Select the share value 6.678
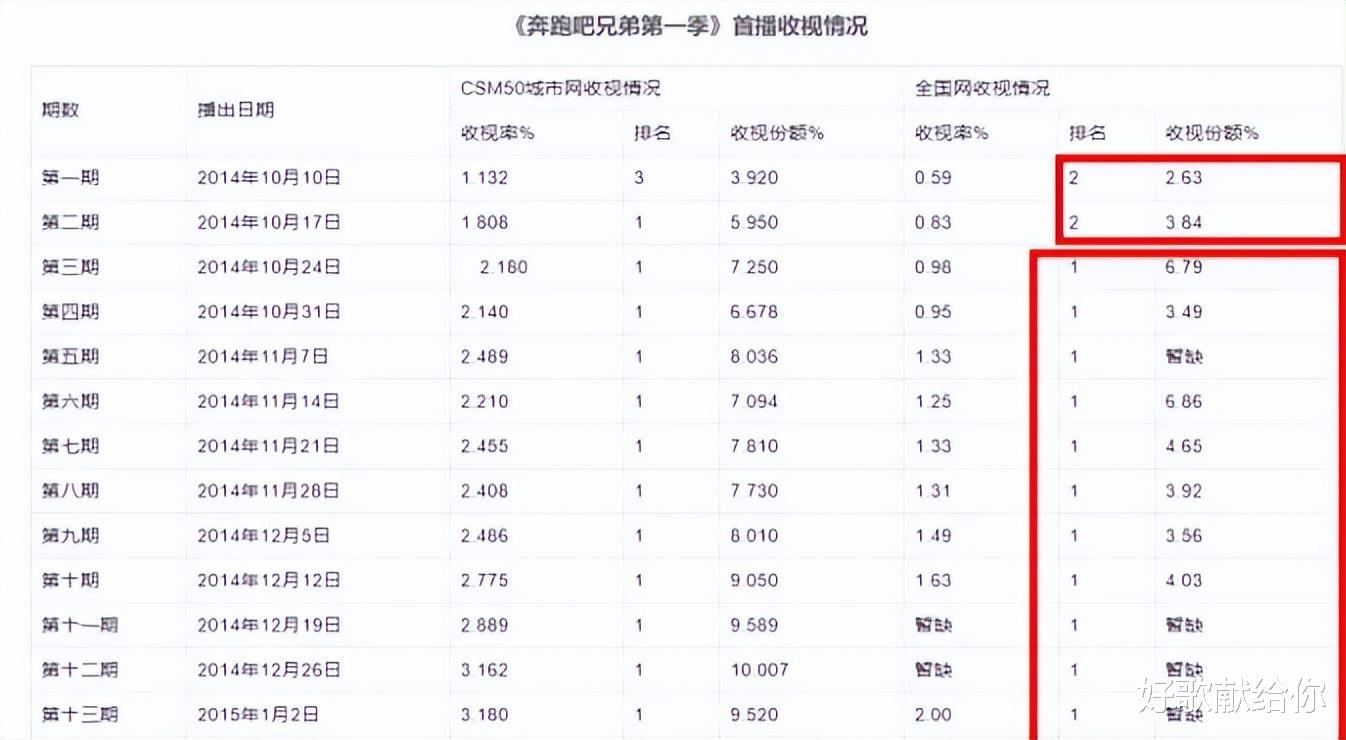This screenshot has width=1346, height=740. (754, 312)
